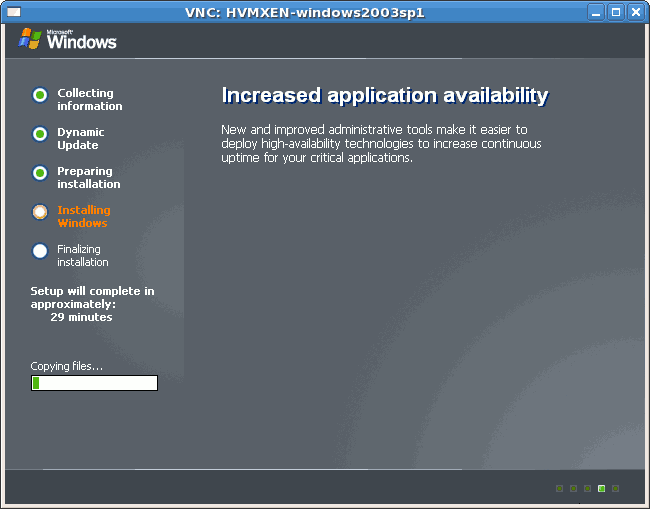The width and height of the screenshot is (650, 509).
Task: Click the administrative tools description paragraph
Action: pyautogui.click(x=381, y=144)
